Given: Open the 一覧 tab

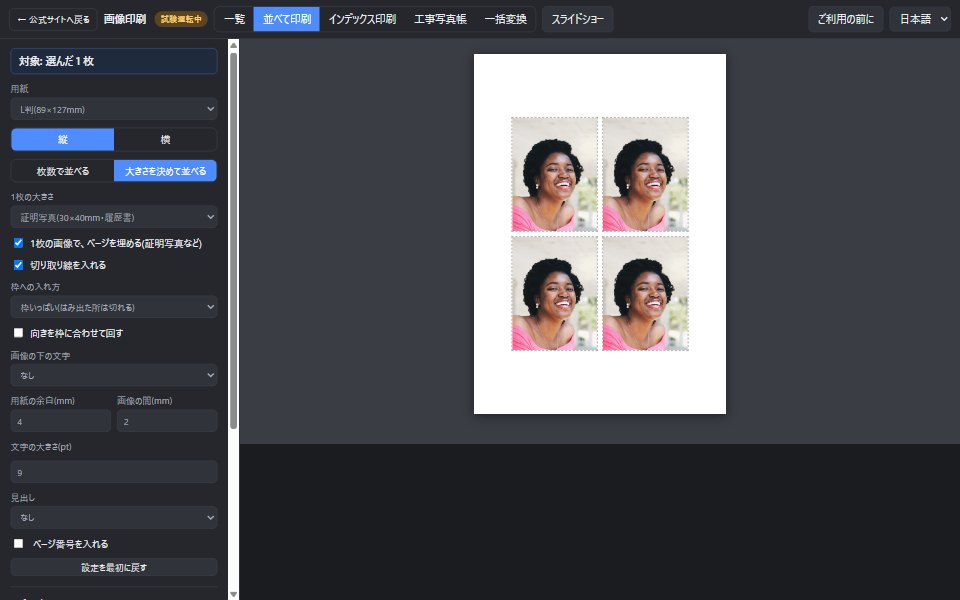Looking at the screenshot, I should (x=234, y=19).
